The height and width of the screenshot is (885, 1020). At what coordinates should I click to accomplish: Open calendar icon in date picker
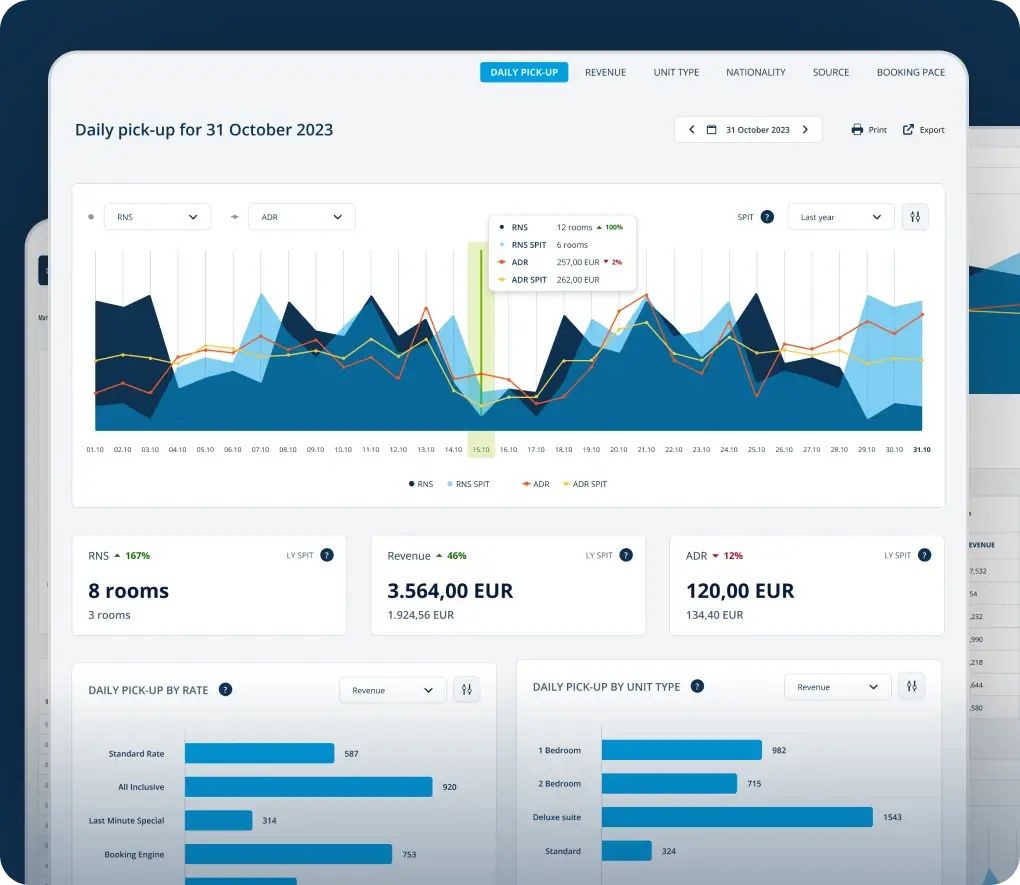click(x=712, y=129)
